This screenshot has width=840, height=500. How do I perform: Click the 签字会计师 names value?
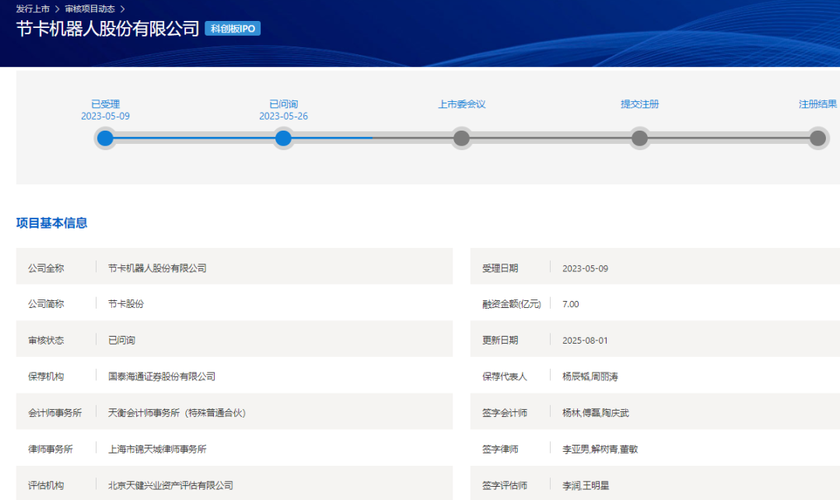click(x=595, y=413)
